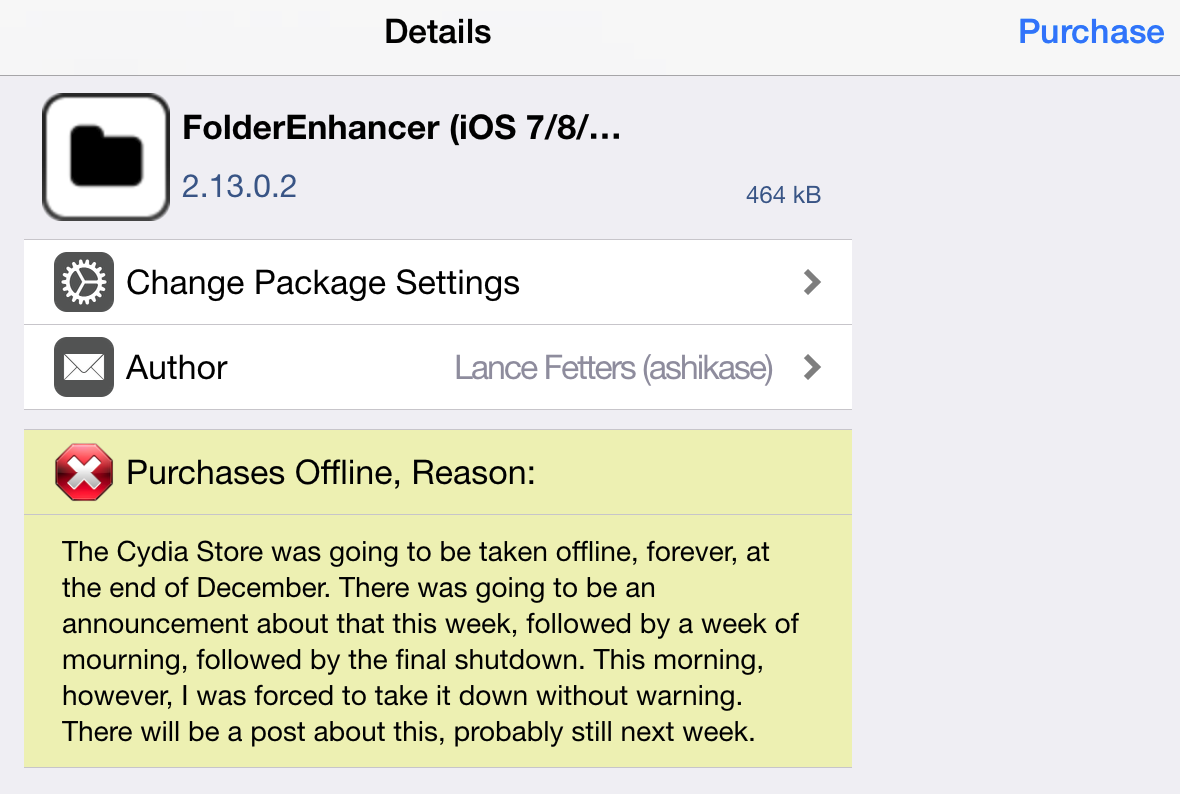This screenshot has width=1180, height=794.
Task: Click the FolderEnhancer folder icon
Action: coord(105,157)
